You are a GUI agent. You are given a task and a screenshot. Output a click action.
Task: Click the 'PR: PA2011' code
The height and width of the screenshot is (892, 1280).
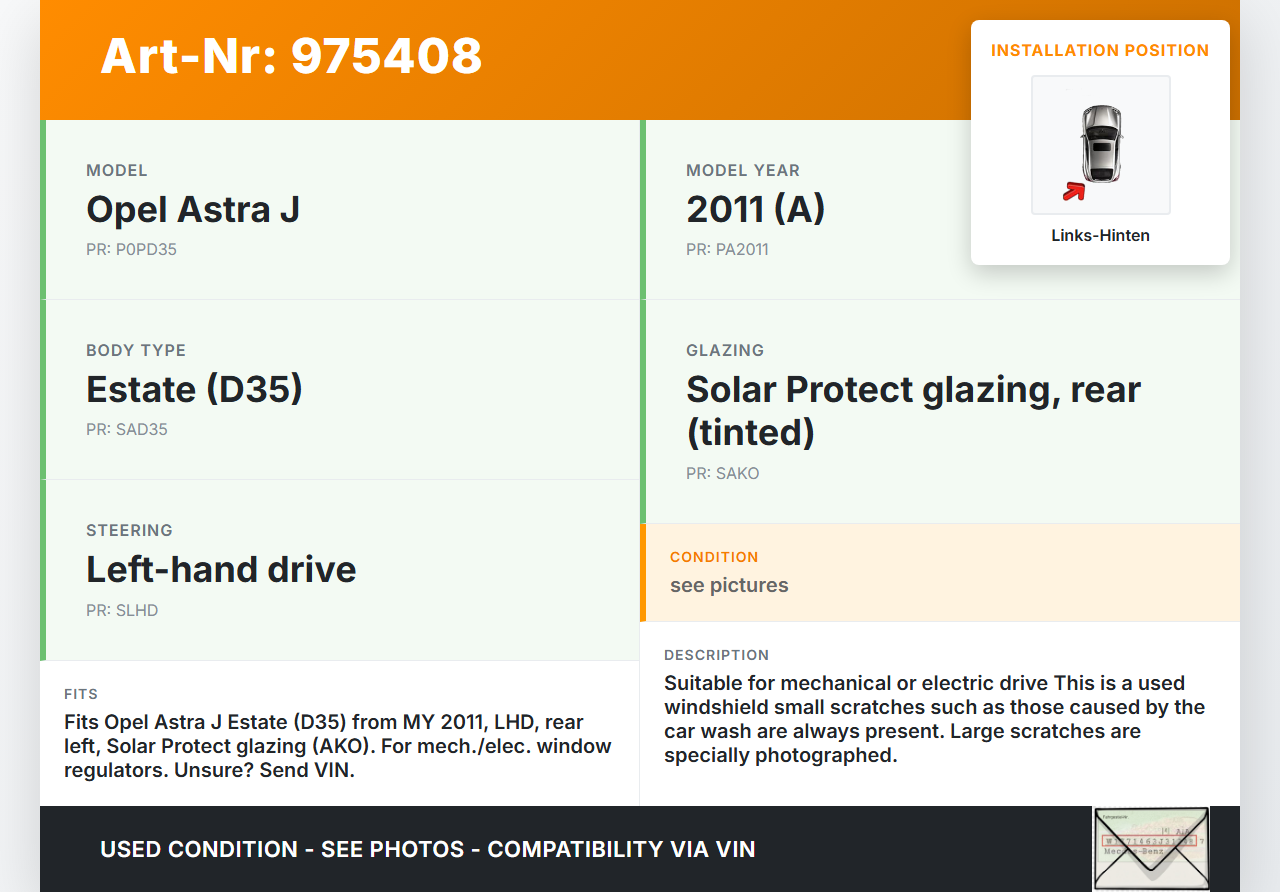727,250
